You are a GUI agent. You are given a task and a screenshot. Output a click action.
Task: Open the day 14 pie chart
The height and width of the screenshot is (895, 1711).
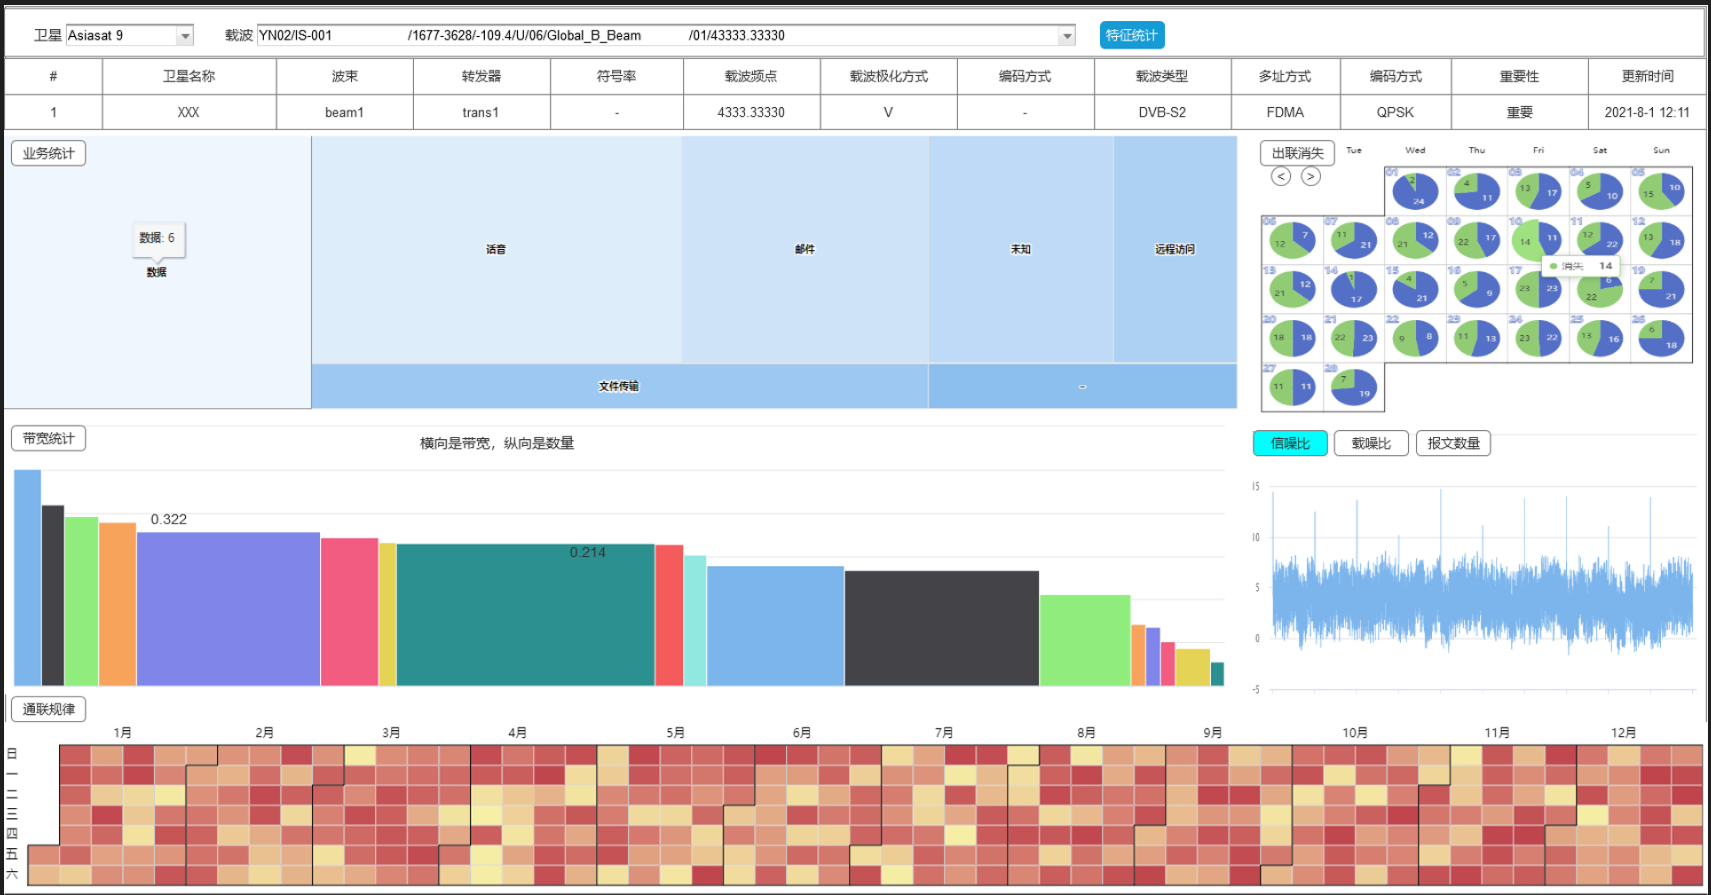click(1354, 289)
